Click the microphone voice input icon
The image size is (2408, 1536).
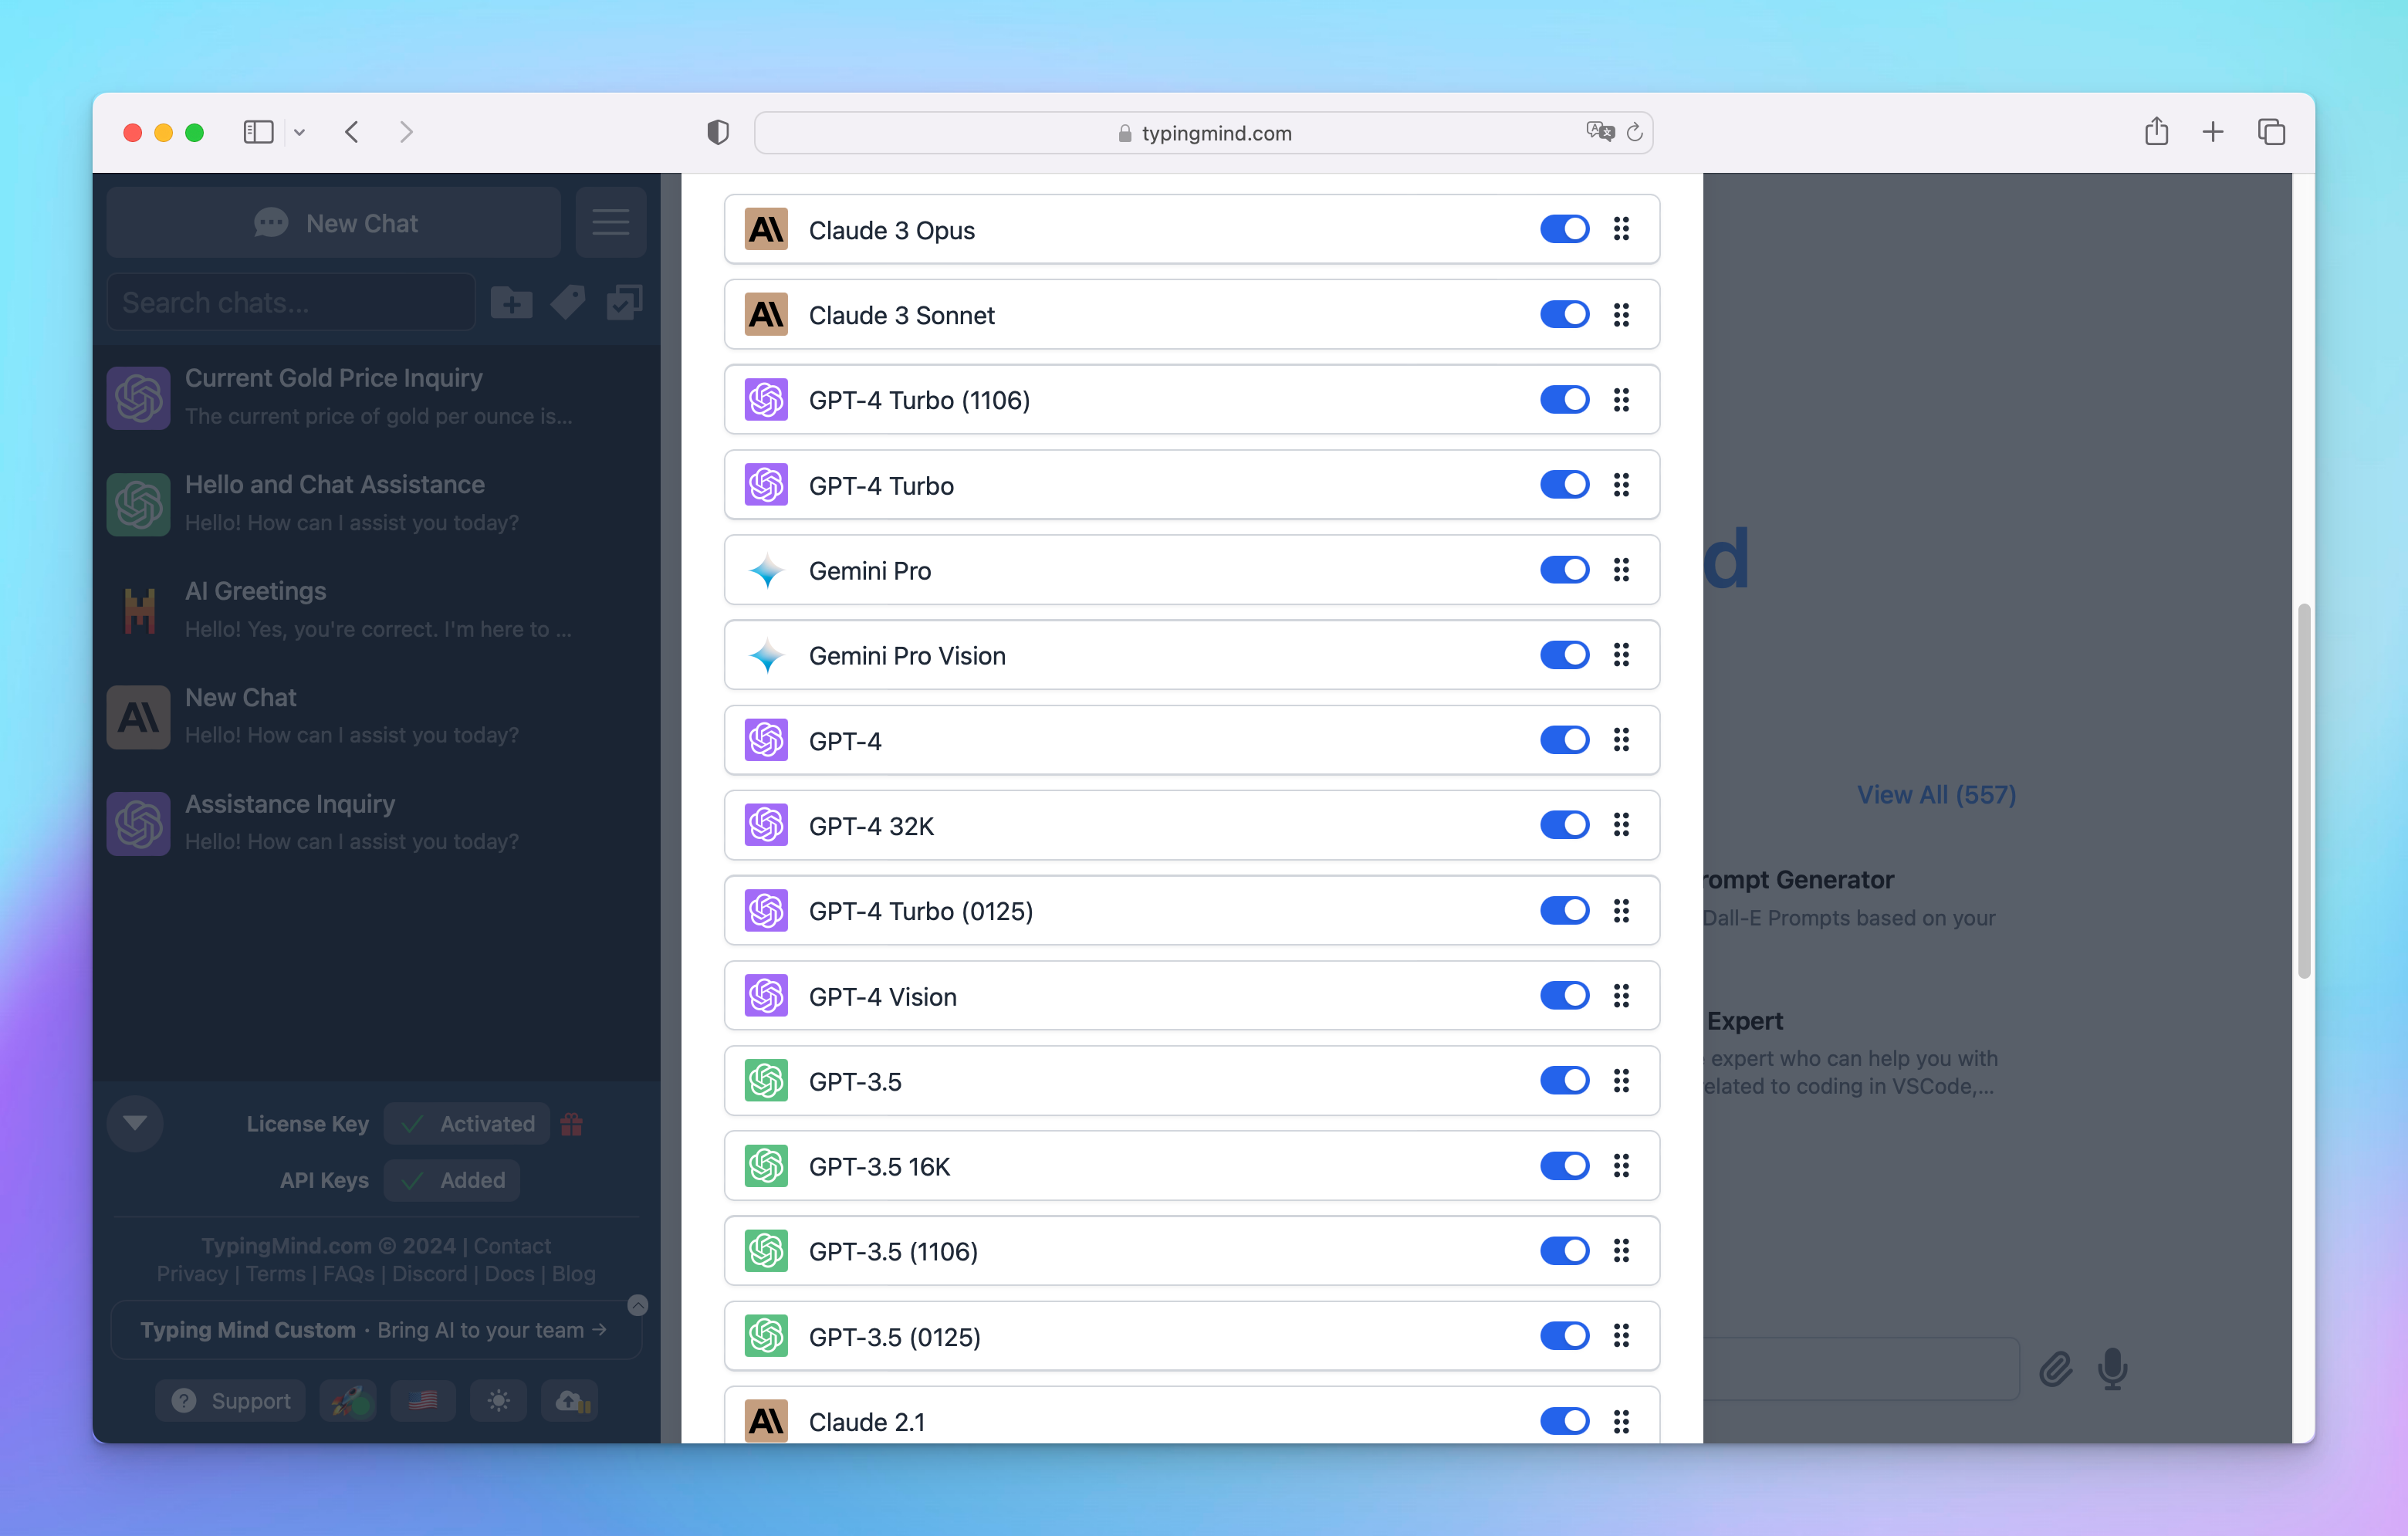(2112, 1368)
